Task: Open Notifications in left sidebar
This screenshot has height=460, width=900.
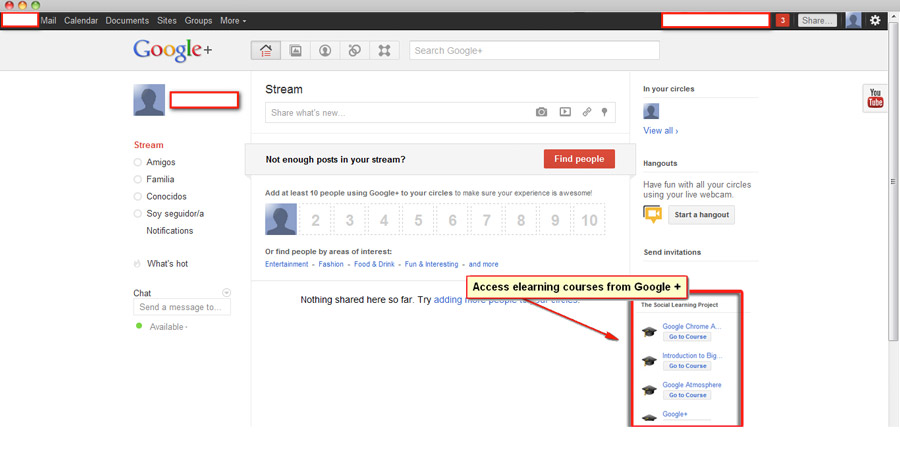Action: click(169, 230)
